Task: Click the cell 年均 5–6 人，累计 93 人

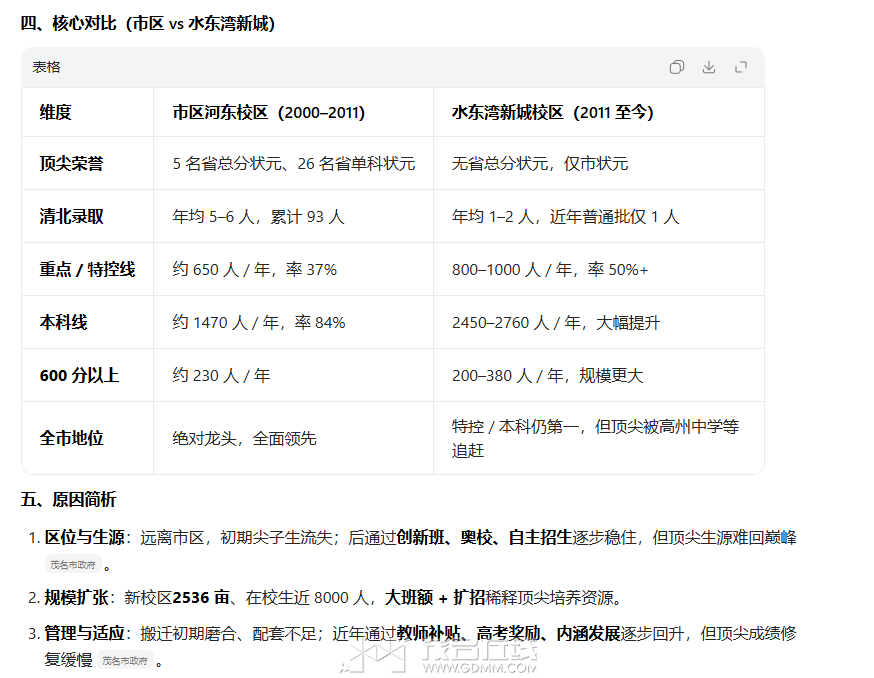Action: (x=258, y=217)
